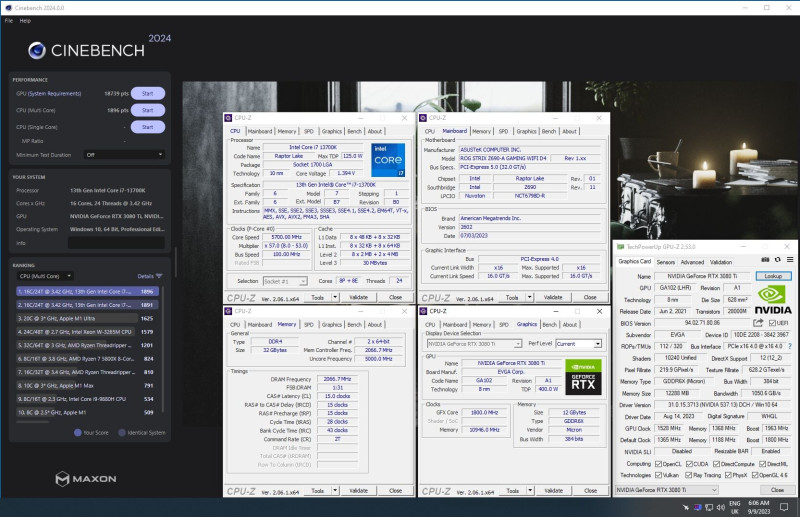Select the Intel Xeon W-3265M ranking row
The height and width of the screenshot is (517, 800).
[x=87, y=332]
